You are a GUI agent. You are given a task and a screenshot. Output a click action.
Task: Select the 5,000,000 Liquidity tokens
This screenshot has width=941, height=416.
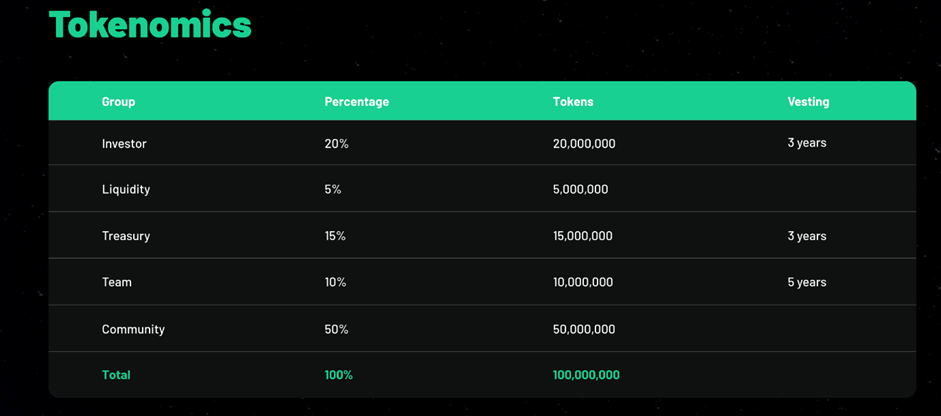click(x=580, y=190)
